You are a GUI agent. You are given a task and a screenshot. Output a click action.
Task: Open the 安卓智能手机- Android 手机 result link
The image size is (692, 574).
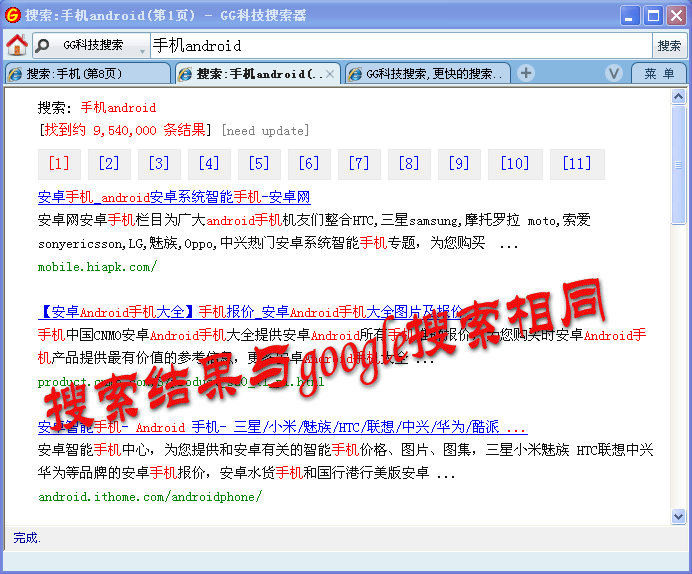pos(282,428)
